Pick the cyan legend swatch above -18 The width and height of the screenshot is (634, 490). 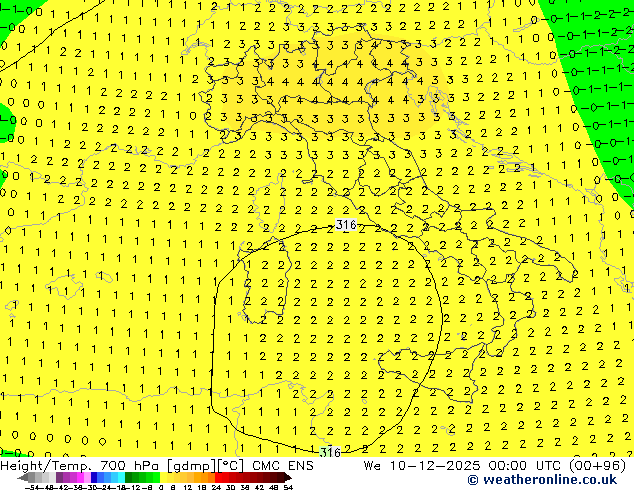(121, 478)
